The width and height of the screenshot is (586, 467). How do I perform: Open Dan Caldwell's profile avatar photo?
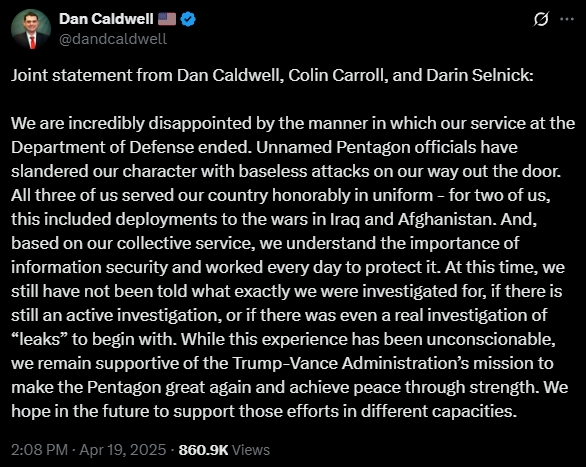coord(31,29)
